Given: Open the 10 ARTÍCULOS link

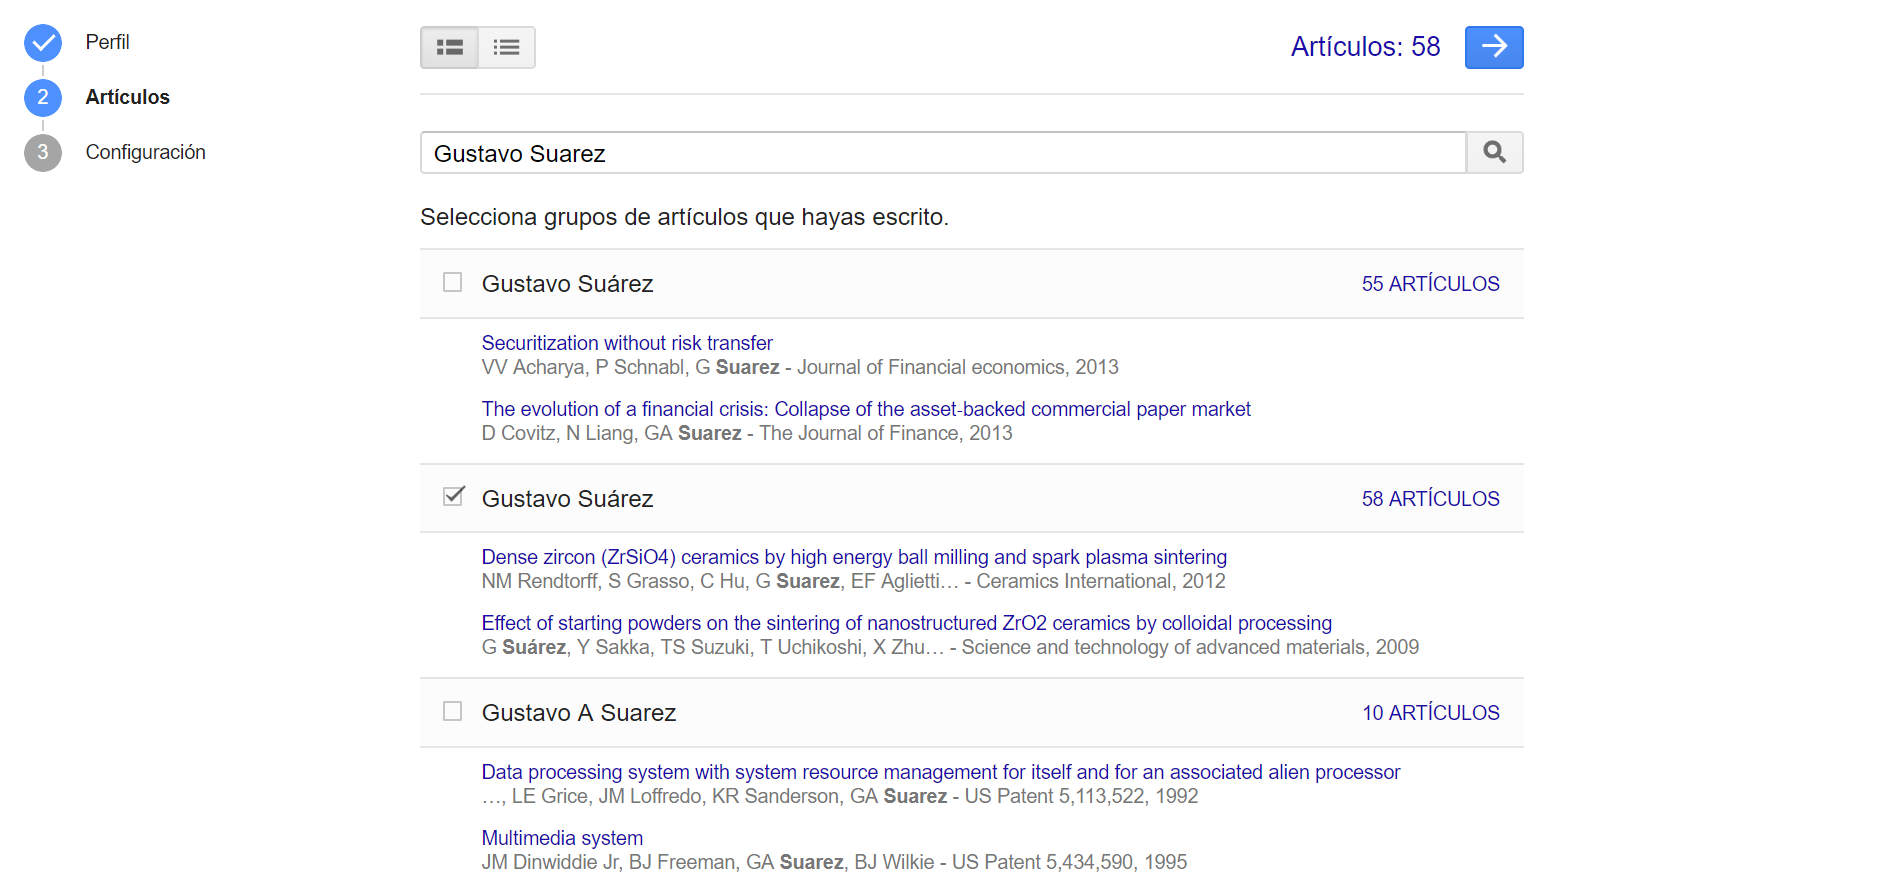Looking at the screenshot, I should (1430, 713).
